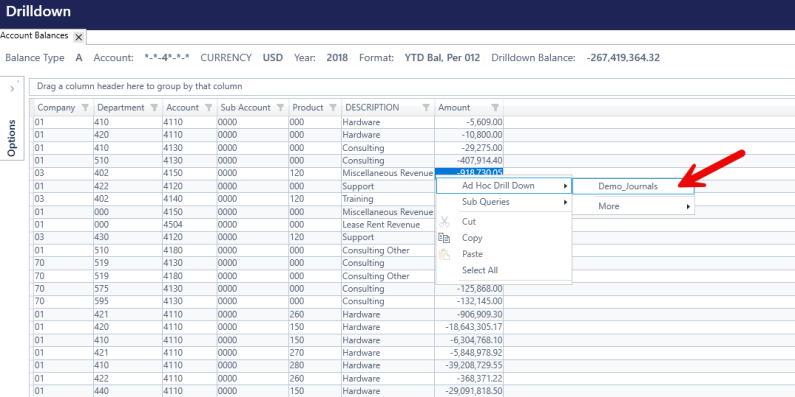Choose Cut in the context menu
The height and width of the screenshot is (397, 795).
point(504,222)
